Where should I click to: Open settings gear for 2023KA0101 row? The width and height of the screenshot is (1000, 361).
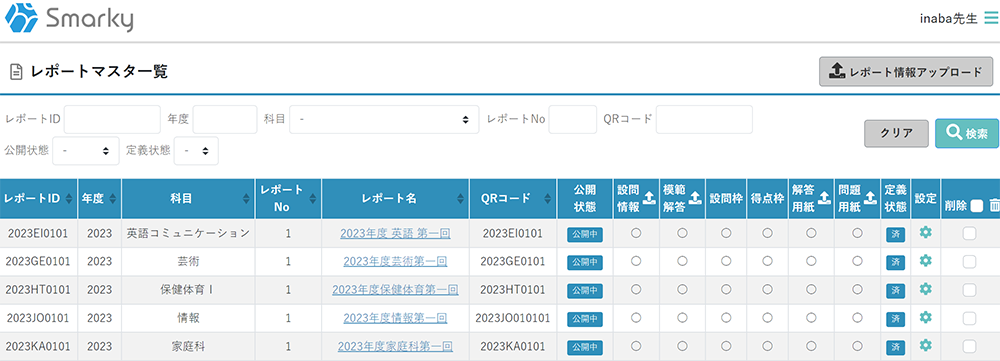pyautogui.click(x=925, y=345)
